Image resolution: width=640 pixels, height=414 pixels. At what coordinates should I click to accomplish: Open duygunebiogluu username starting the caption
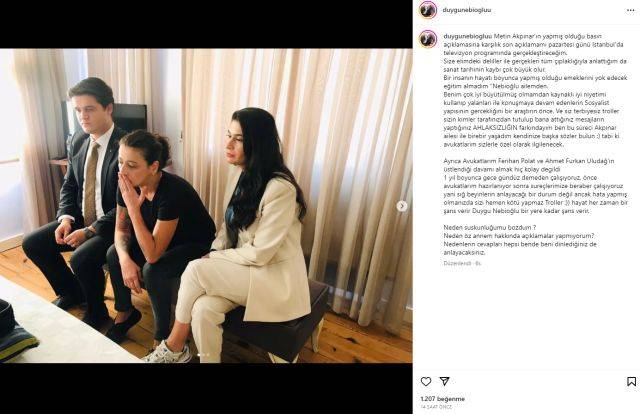[x=468, y=36]
